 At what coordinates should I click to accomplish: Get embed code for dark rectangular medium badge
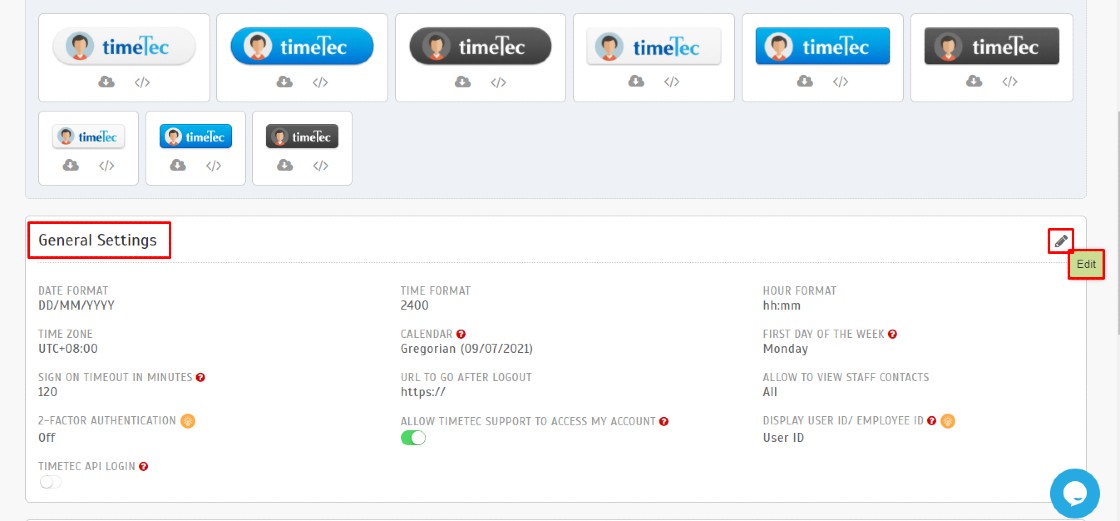click(x=1009, y=81)
